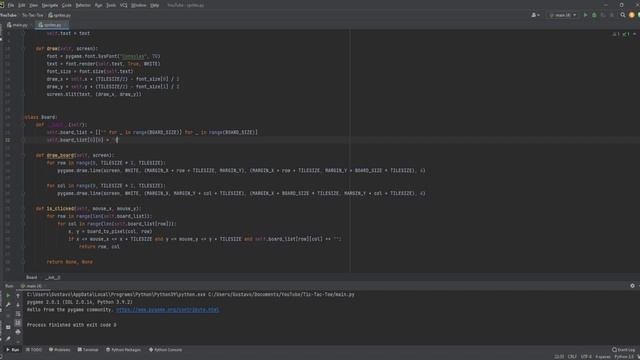The width and height of the screenshot is (640, 360).
Task: Click the screen.blit code line in draw
Action: (x=94, y=94)
